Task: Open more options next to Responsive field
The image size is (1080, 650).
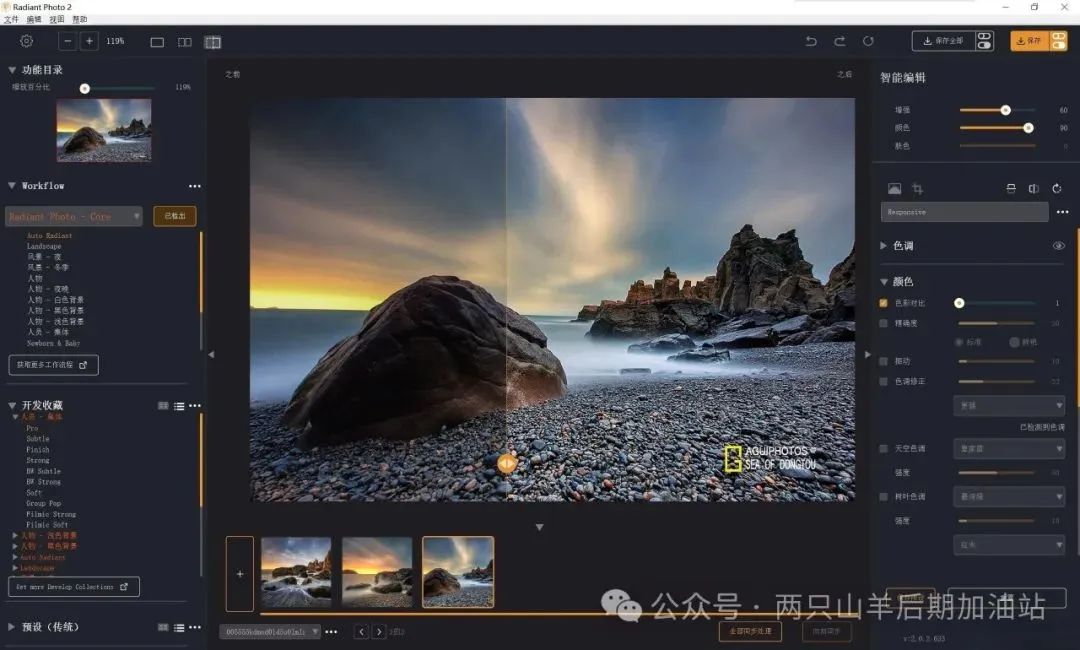Action: click(1063, 212)
